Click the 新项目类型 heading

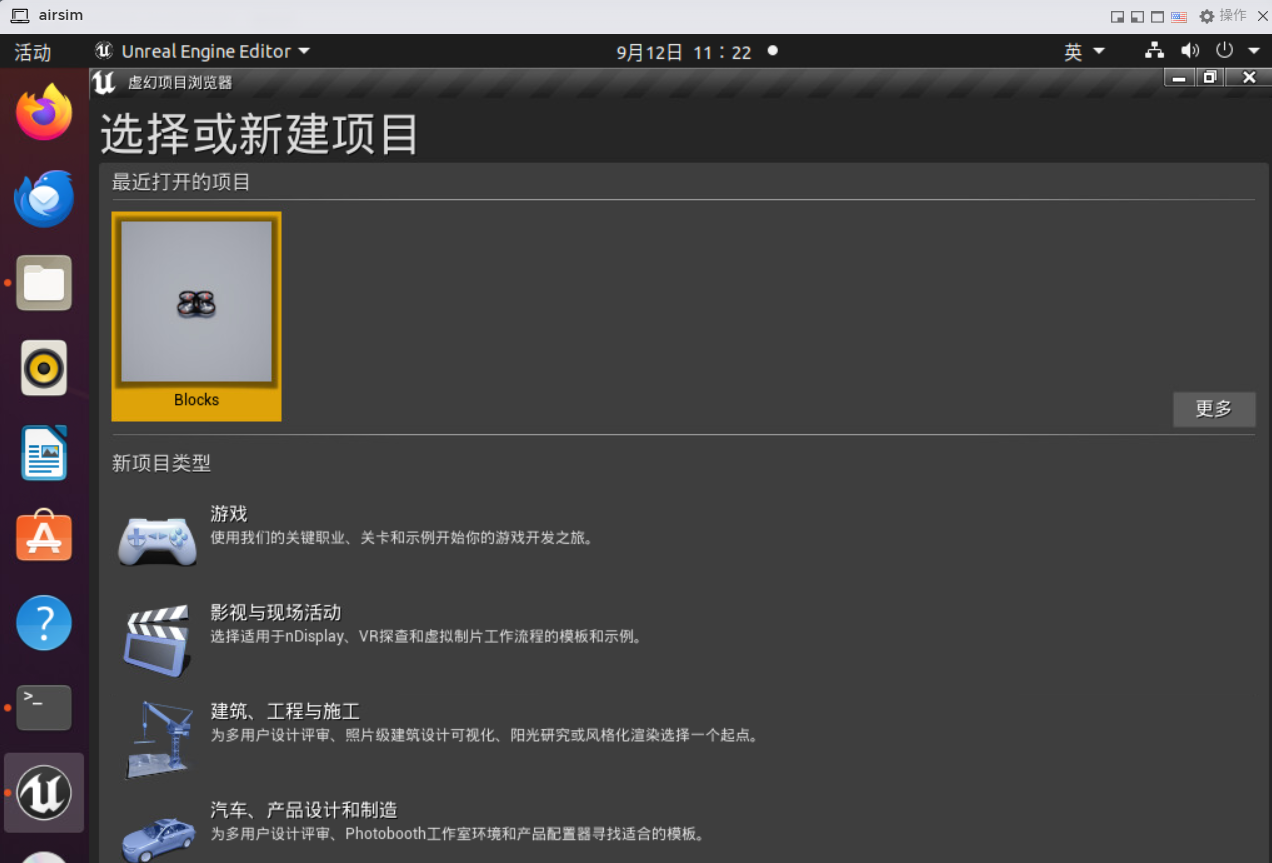(x=162, y=463)
